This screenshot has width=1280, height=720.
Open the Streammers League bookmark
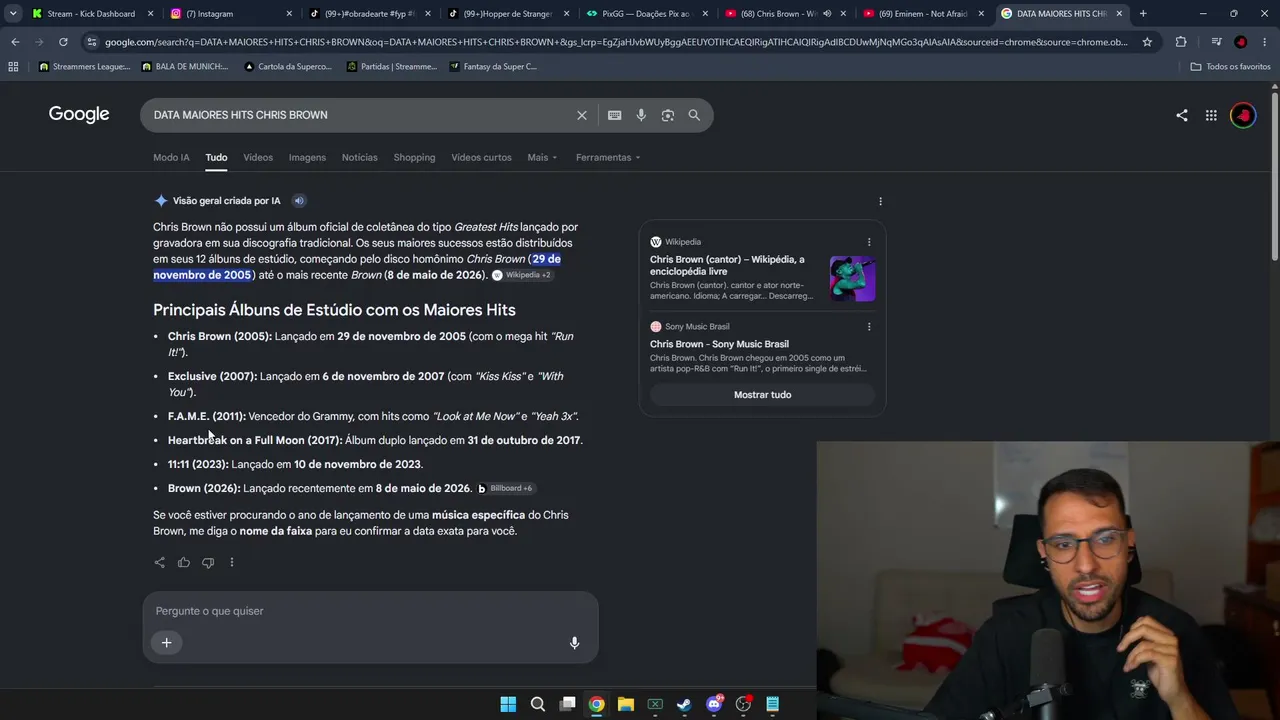point(85,67)
